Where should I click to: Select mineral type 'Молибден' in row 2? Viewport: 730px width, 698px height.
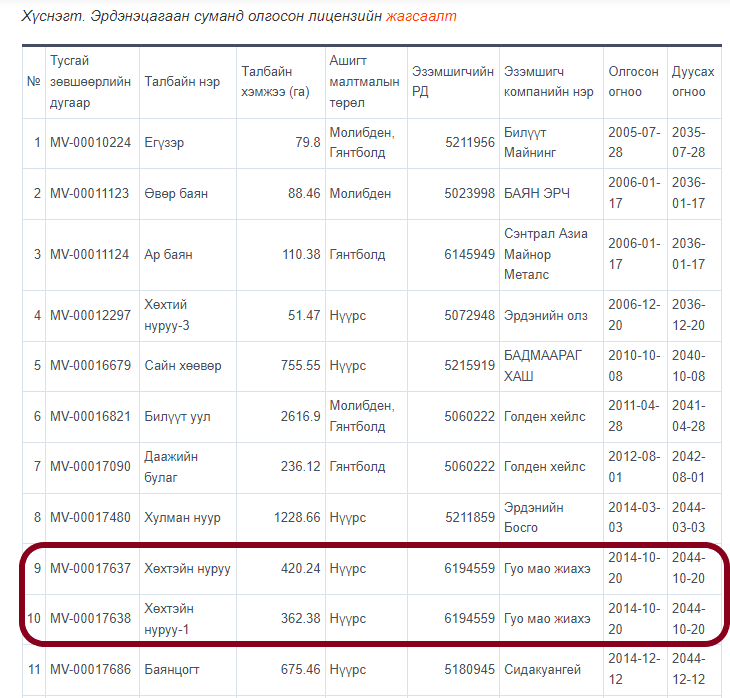click(360, 193)
